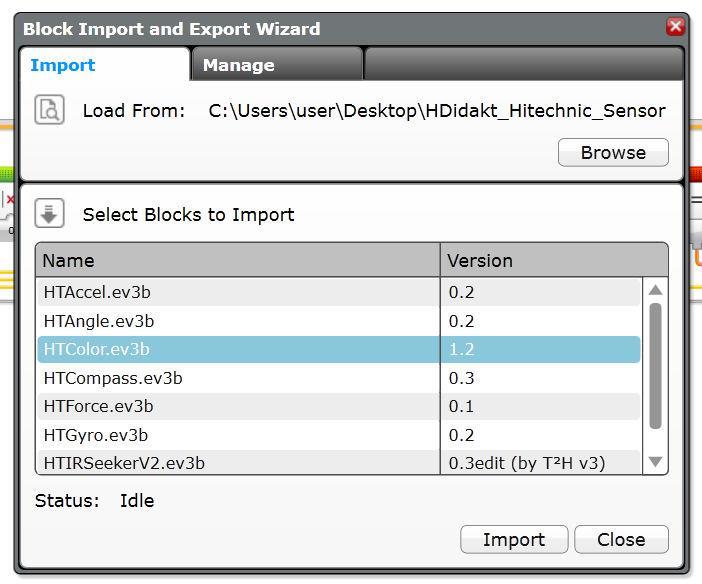
Task: Select the HTAngle.ev3b block
Action: click(339, 321)
